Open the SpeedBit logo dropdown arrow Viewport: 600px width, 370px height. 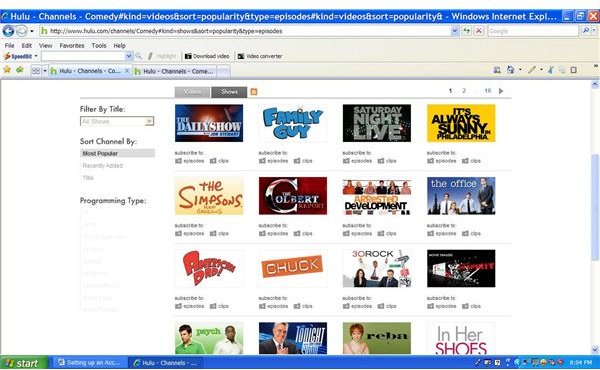(x=36, y=56)
